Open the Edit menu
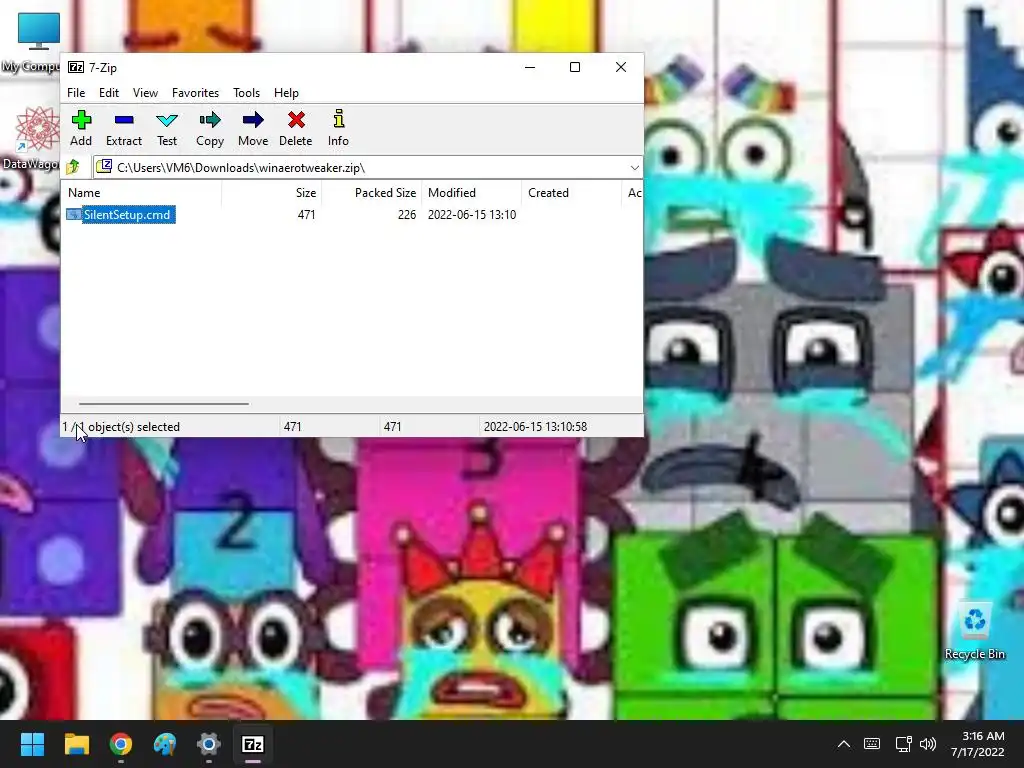The width and height of the screenshot is (1024, 768). [x=108, y=93]
